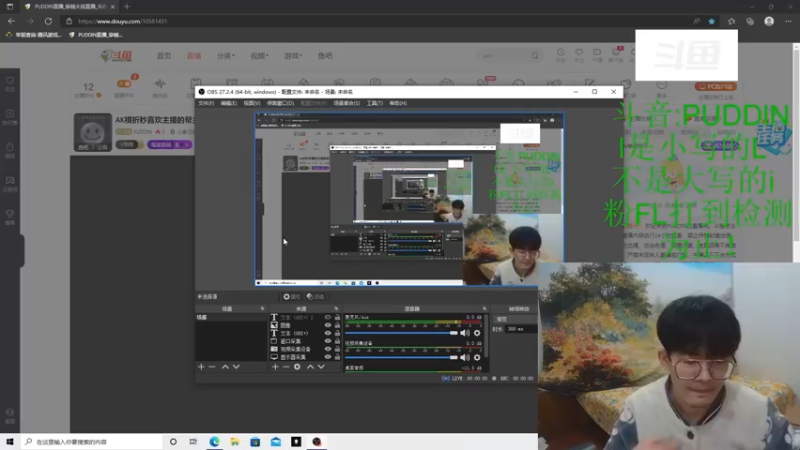Image resolution: width=800 pixels, height=450 pixels.
Task: Open the Douyu search magnifier icon
Action: pyautogui.click(x=535, y=56)
